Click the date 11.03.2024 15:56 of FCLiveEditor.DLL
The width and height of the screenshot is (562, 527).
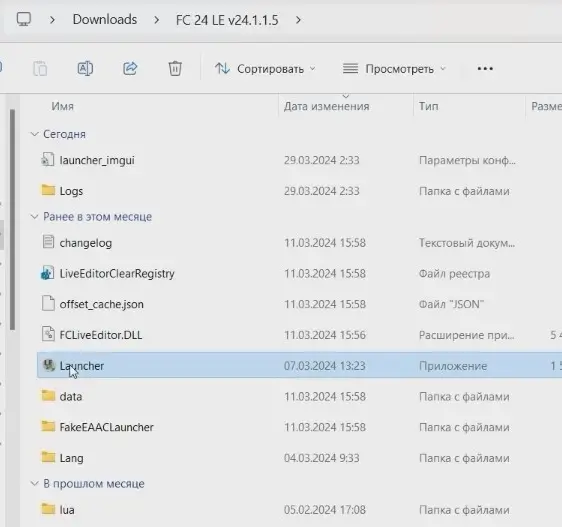pos(325,335)
